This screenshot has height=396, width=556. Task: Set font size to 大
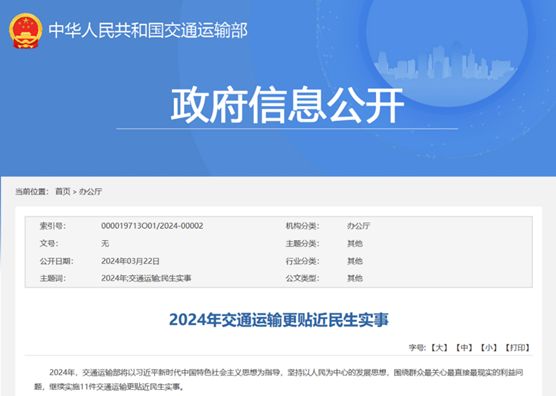click(439, 348)
